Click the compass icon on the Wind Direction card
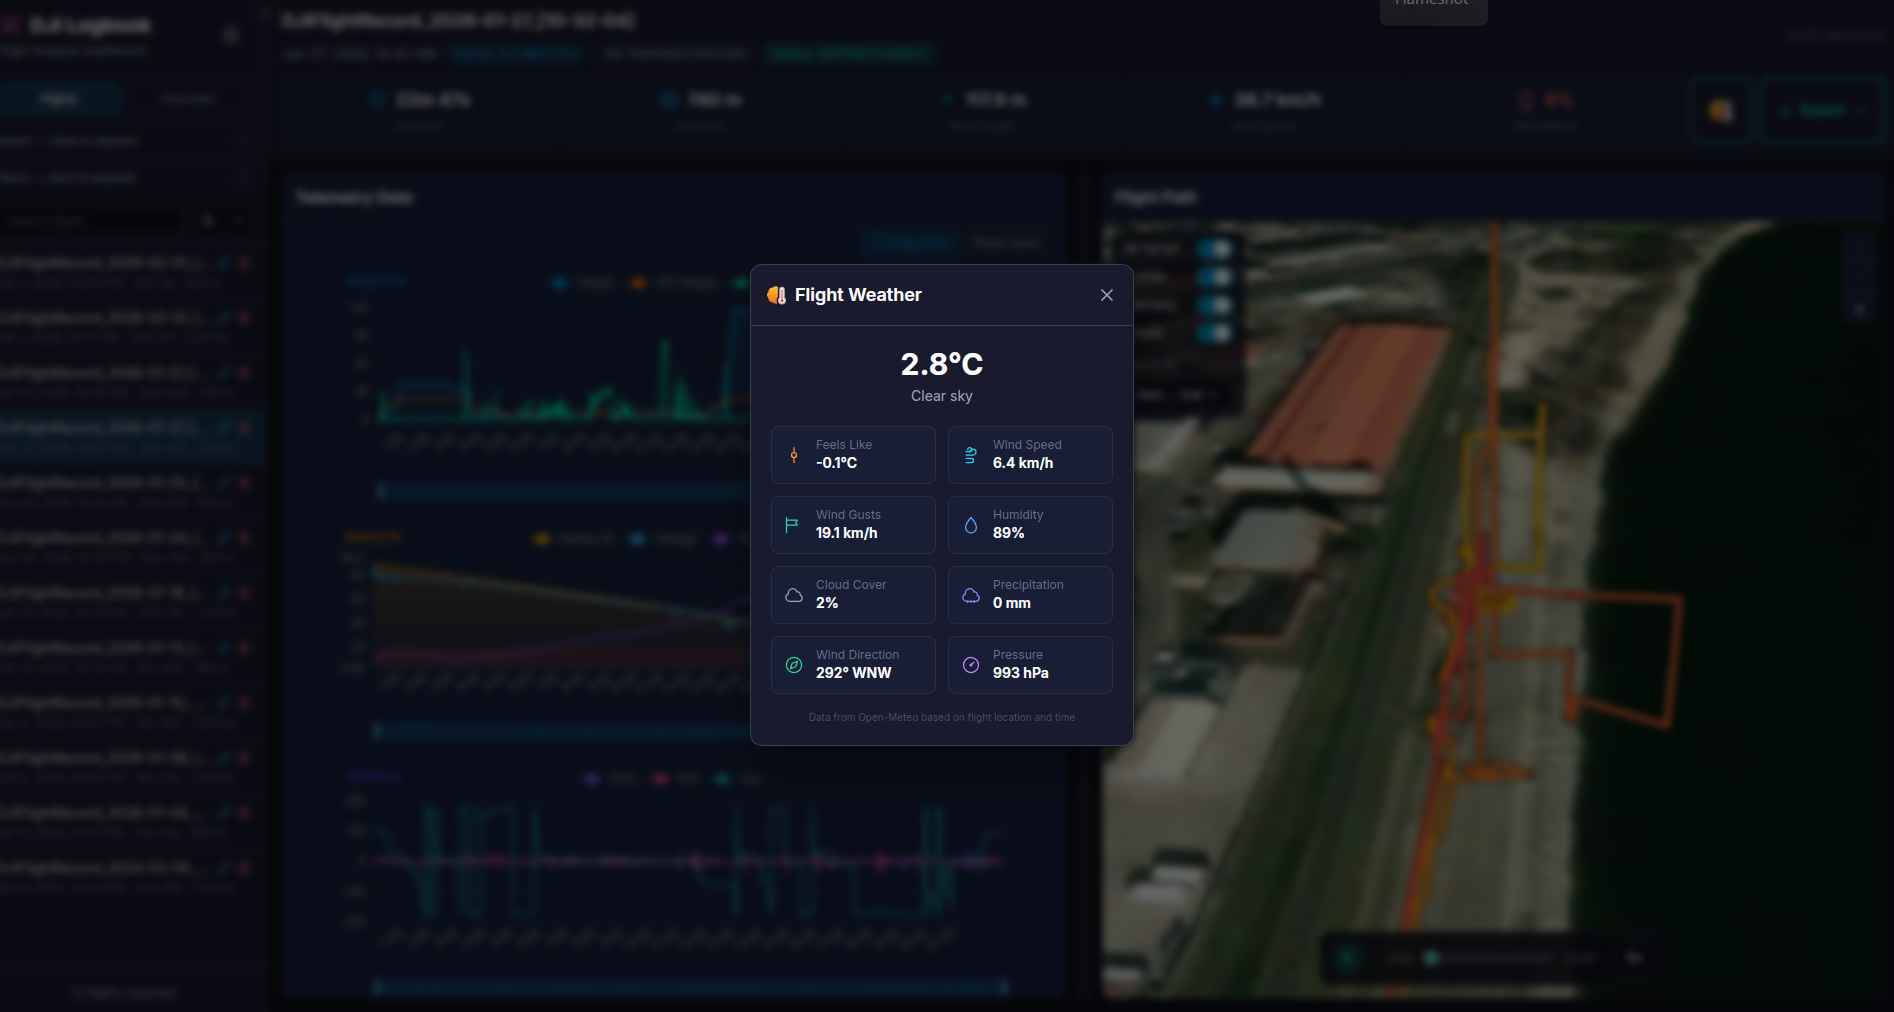This screenshot has width=1894, height=1012. point(793,665)
